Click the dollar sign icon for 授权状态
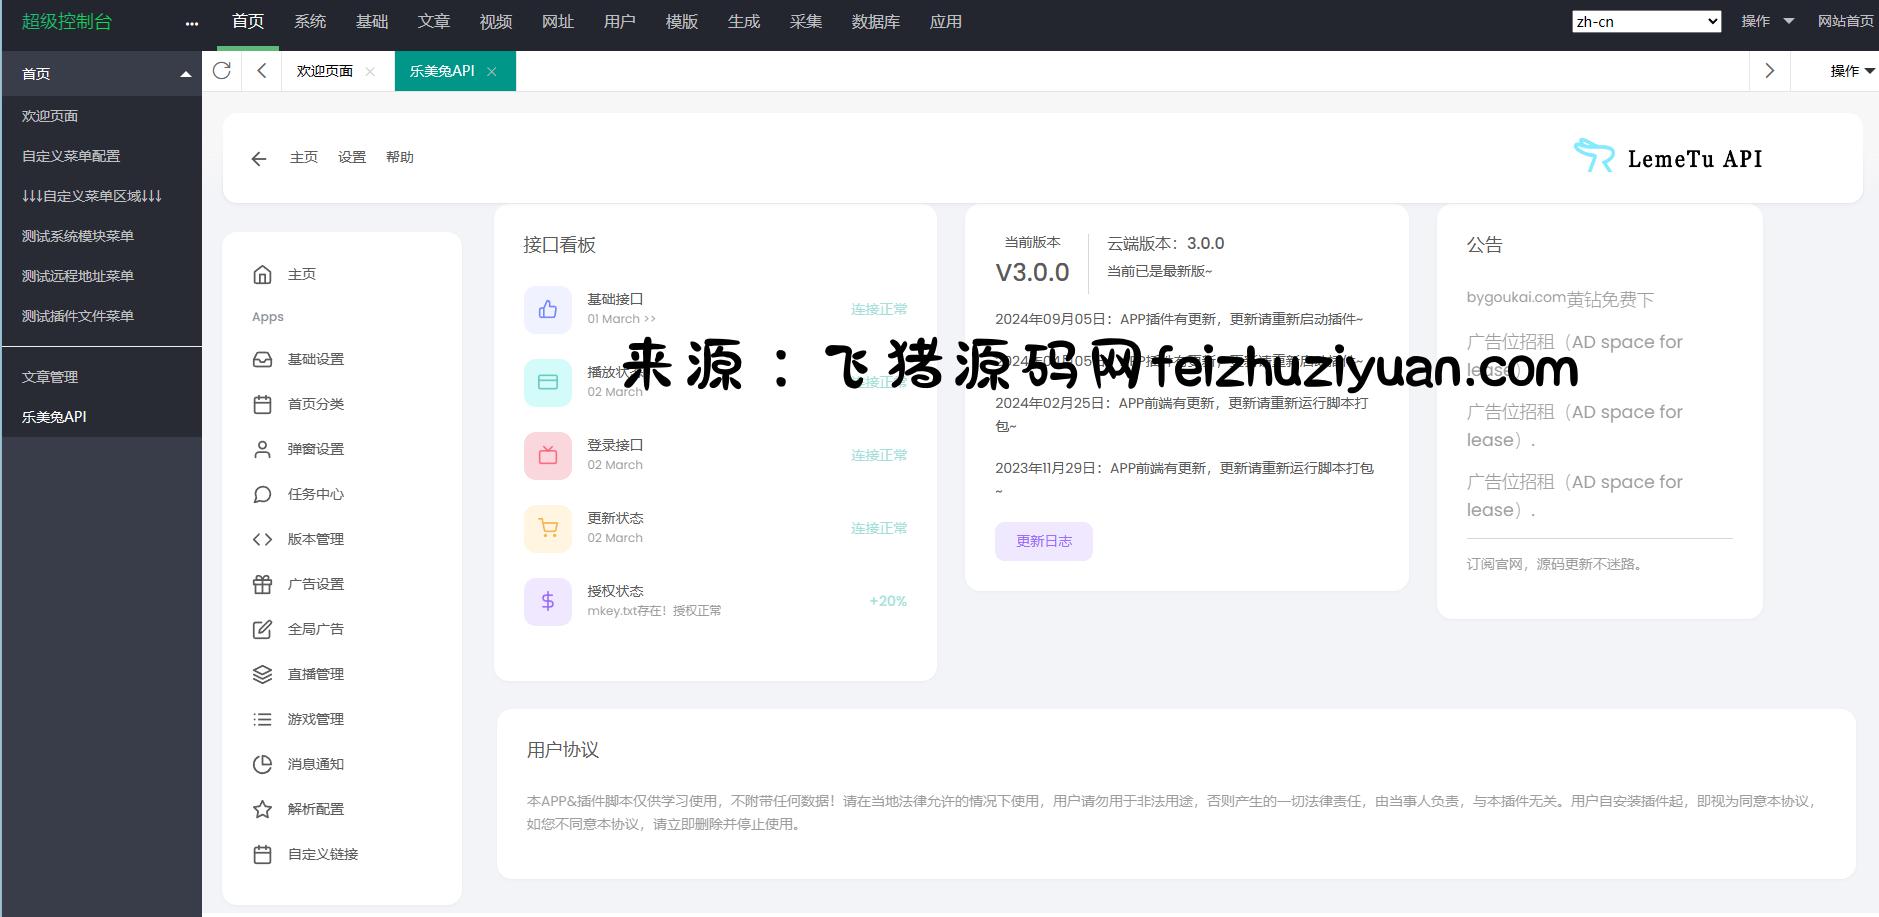Image resolution: width=1879 pixels, height=917 pixels. pos(548,601)
